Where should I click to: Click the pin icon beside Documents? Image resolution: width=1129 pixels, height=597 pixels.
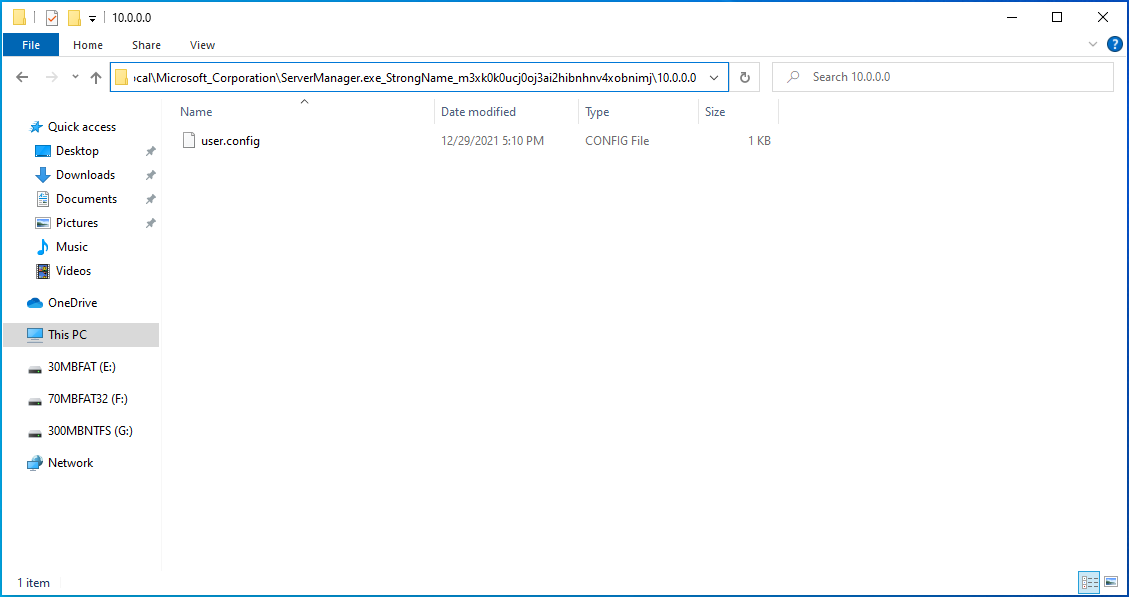pyautogui.click(x=150, y=199)
